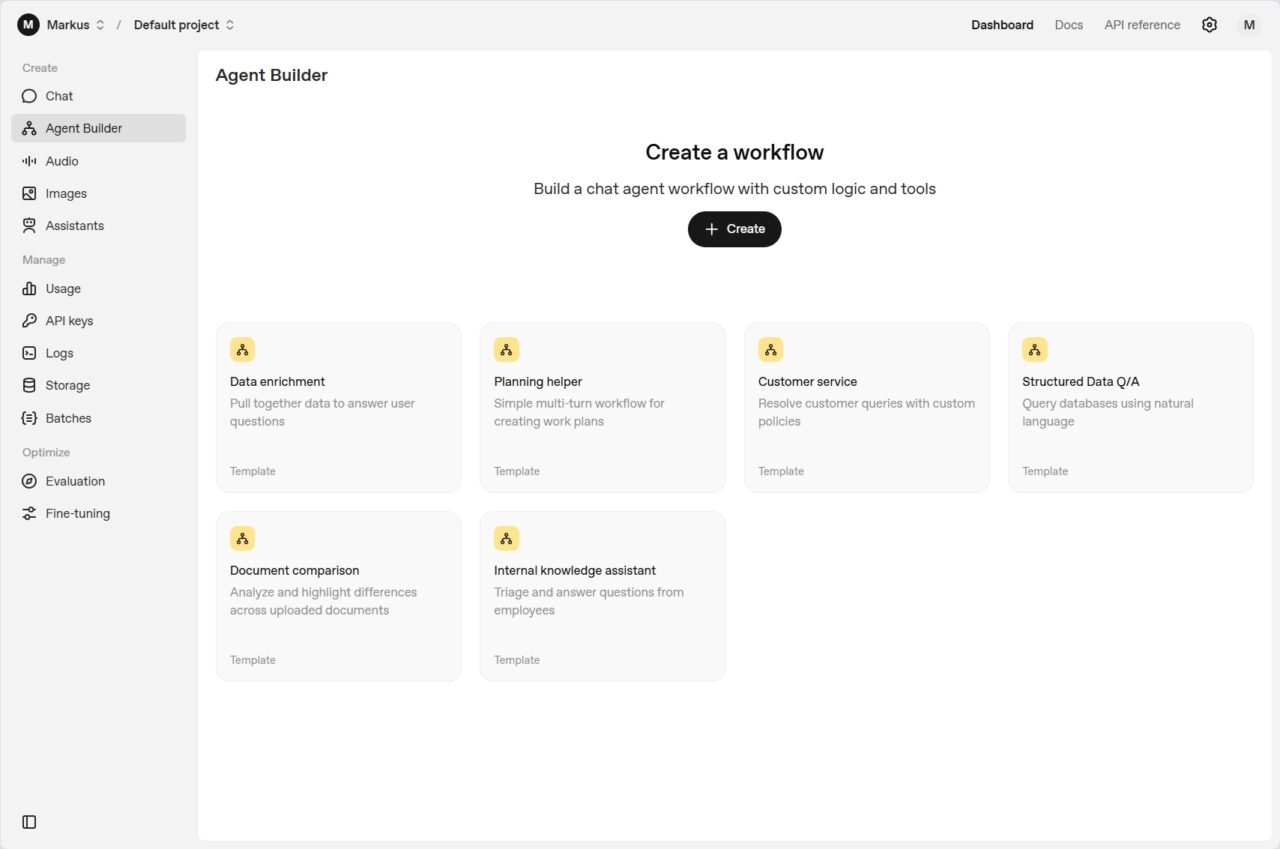The width and height of the screenshot is (1280, 849).
Task: Select the Images sidebar icon
Action: pyautogui.click(x=29, y=193)
